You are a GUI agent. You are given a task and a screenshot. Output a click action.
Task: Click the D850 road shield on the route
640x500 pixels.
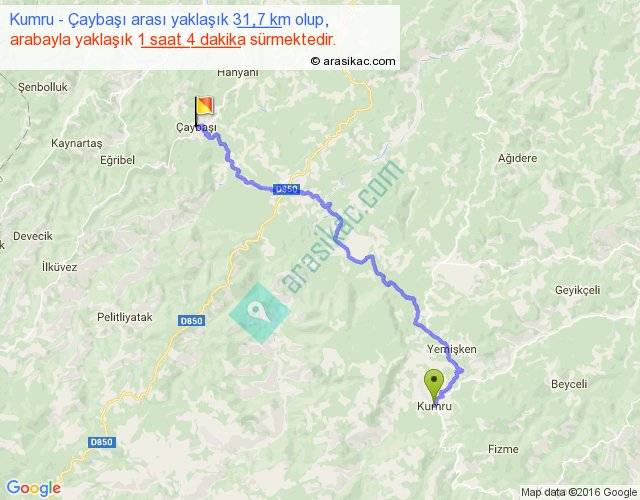[x=286, y=189]
